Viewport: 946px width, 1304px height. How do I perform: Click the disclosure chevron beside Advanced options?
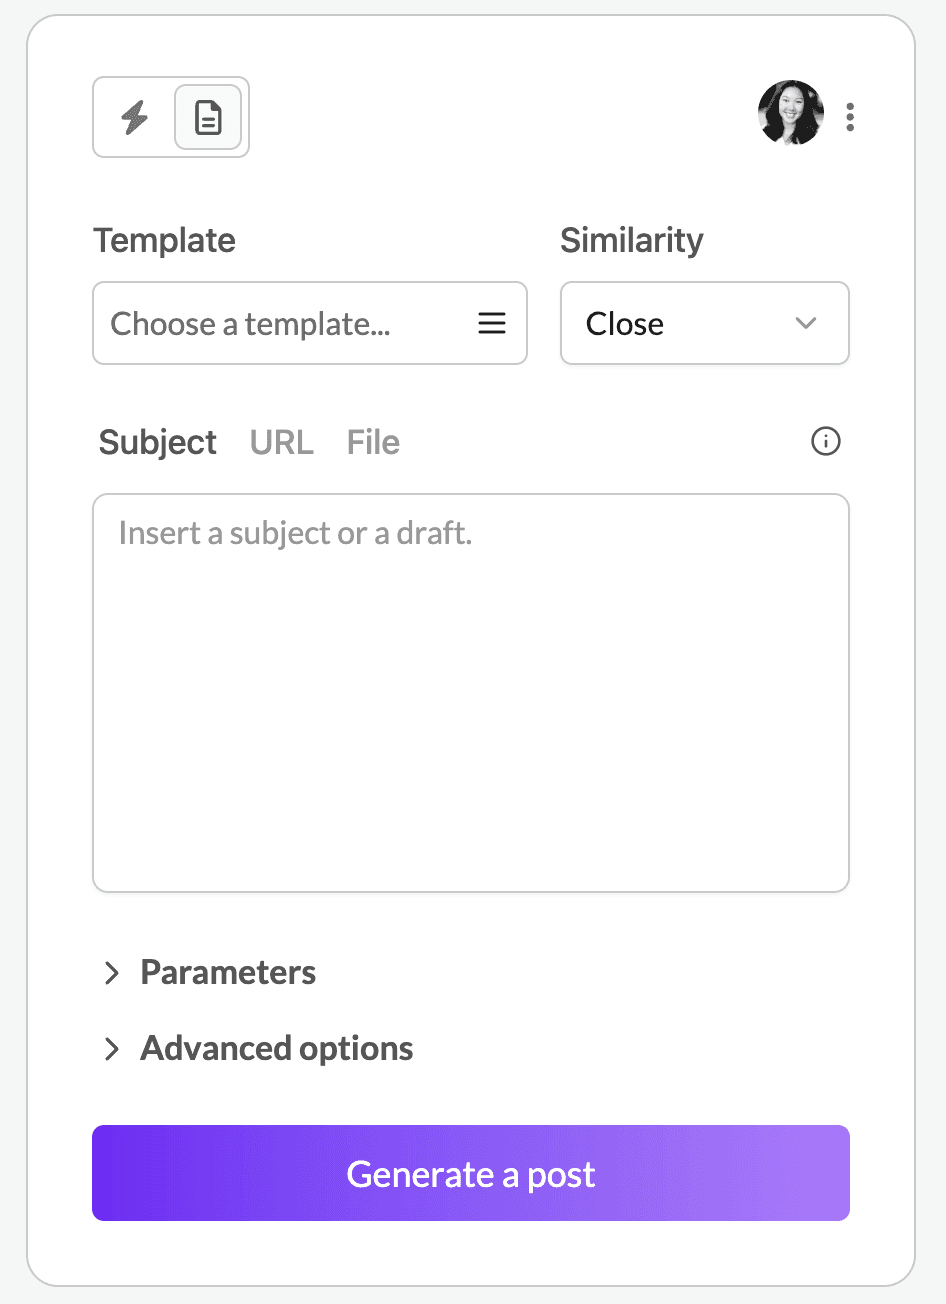coord(111,1048)
